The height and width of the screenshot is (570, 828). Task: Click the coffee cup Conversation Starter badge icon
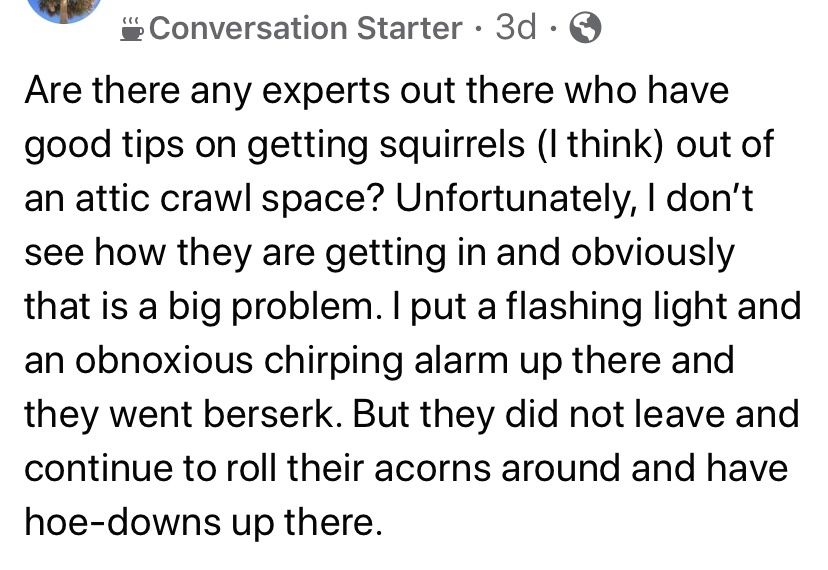click(130, 28)
